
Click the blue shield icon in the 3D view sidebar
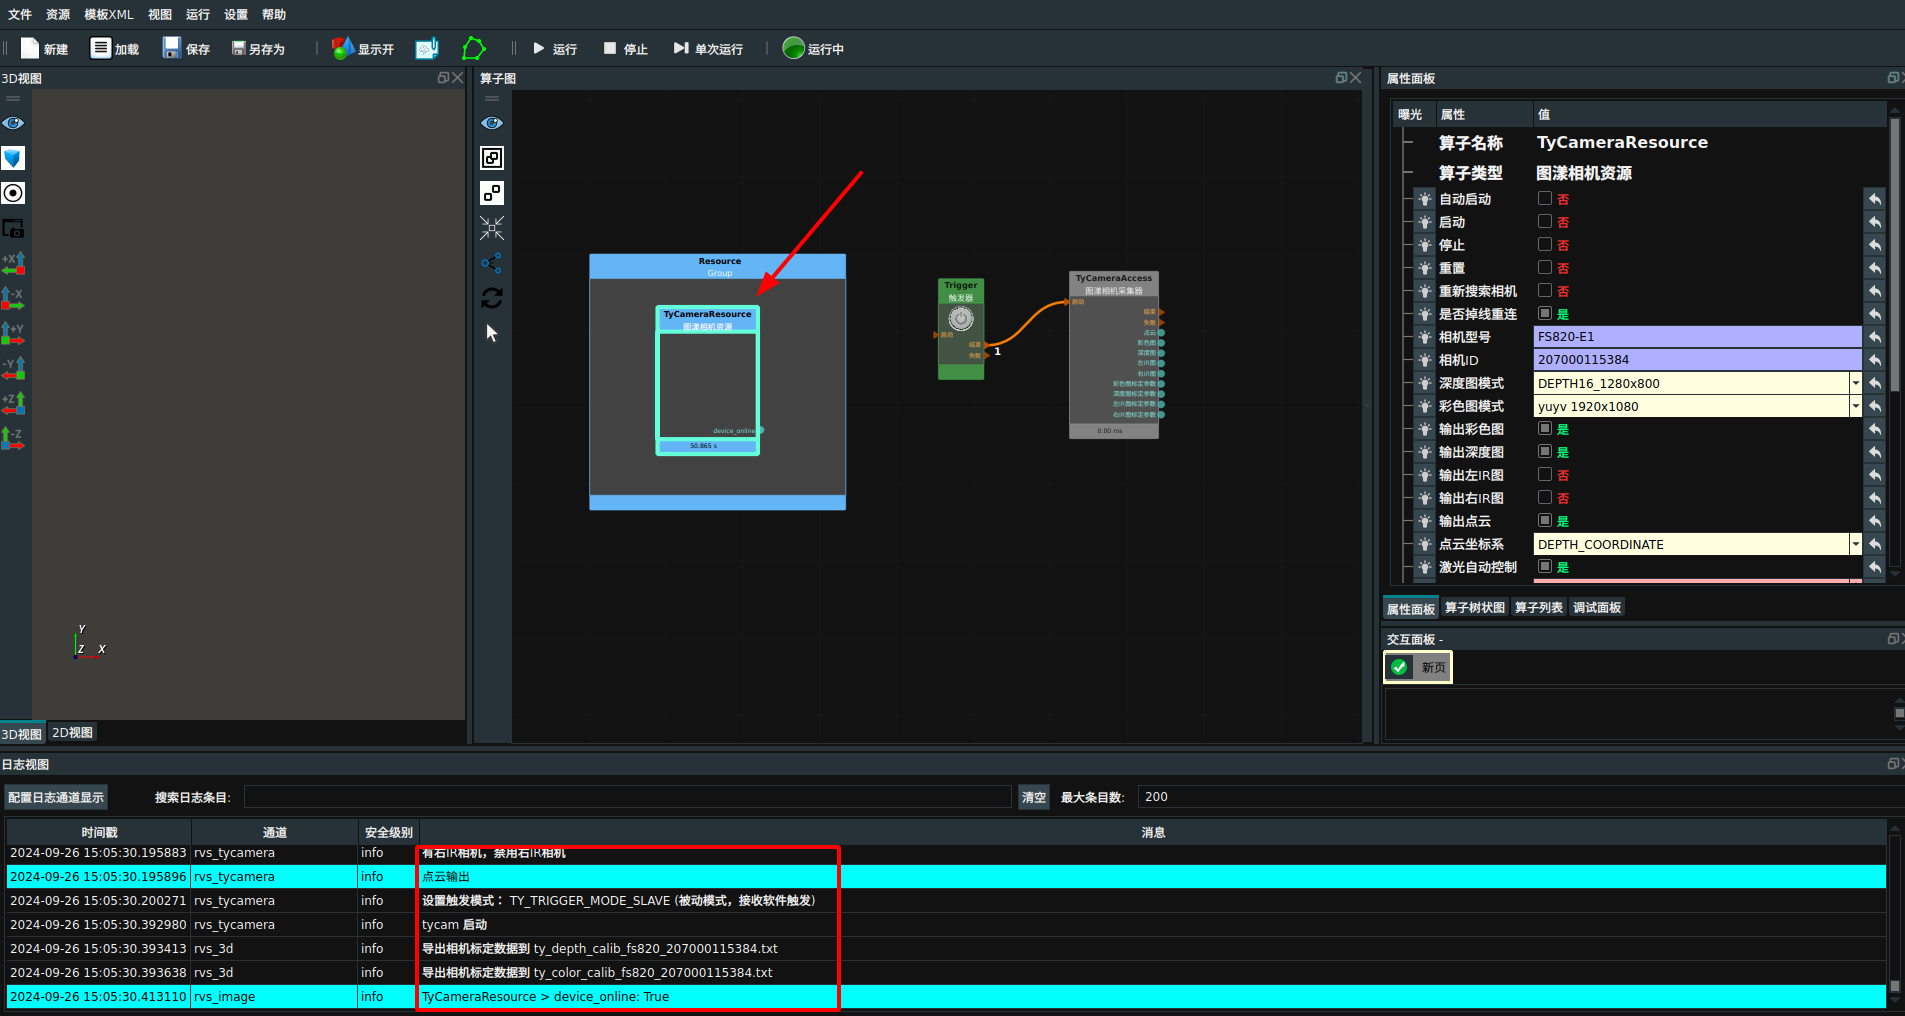coord(13,158)
